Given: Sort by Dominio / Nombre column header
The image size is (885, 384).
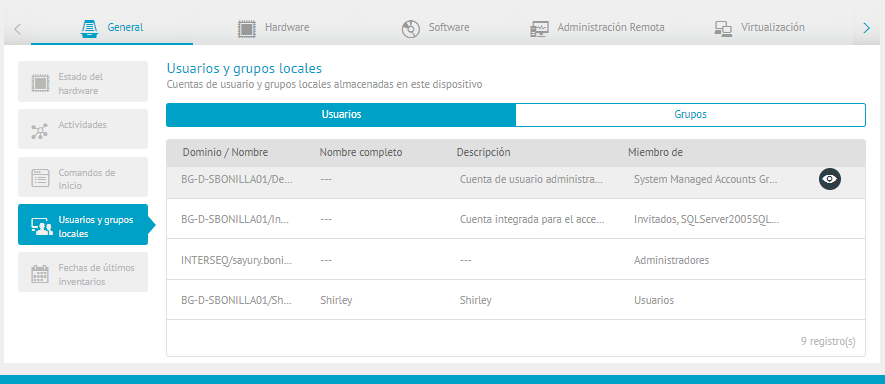Looking at the screenshot, I should point(225,152).
